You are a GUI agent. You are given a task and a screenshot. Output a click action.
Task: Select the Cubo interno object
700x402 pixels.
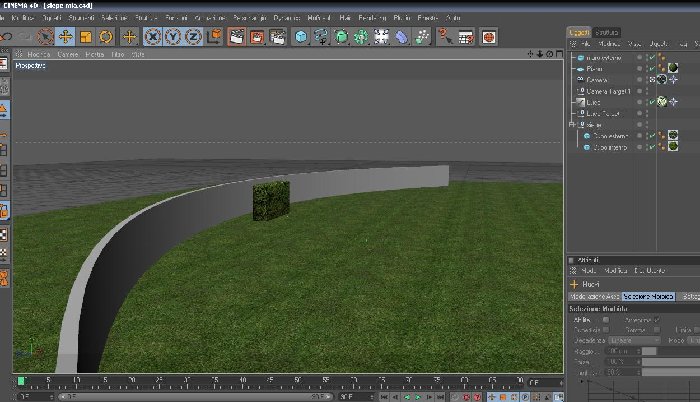click(x=610, y=147)
